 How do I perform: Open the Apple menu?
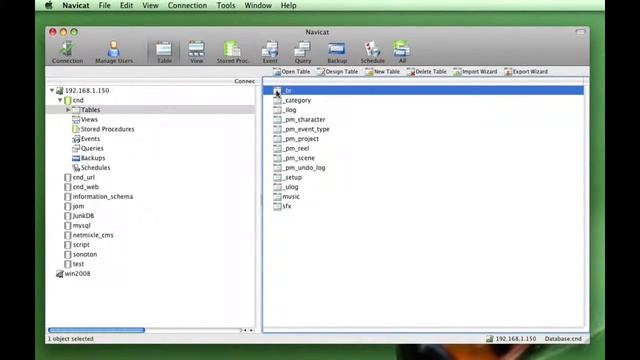(x=49, y=5)
